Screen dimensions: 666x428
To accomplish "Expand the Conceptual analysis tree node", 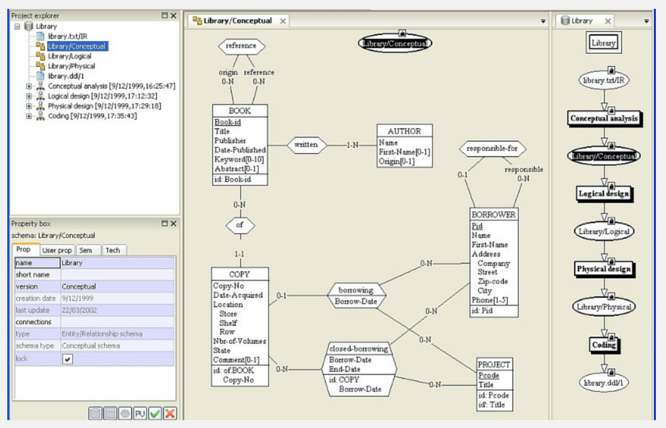I will 29,86.
